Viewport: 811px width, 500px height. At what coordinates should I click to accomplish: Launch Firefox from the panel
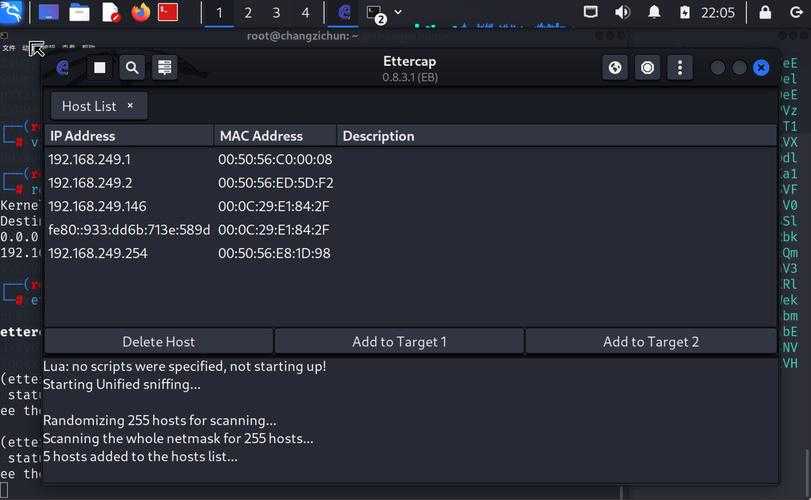140,12
